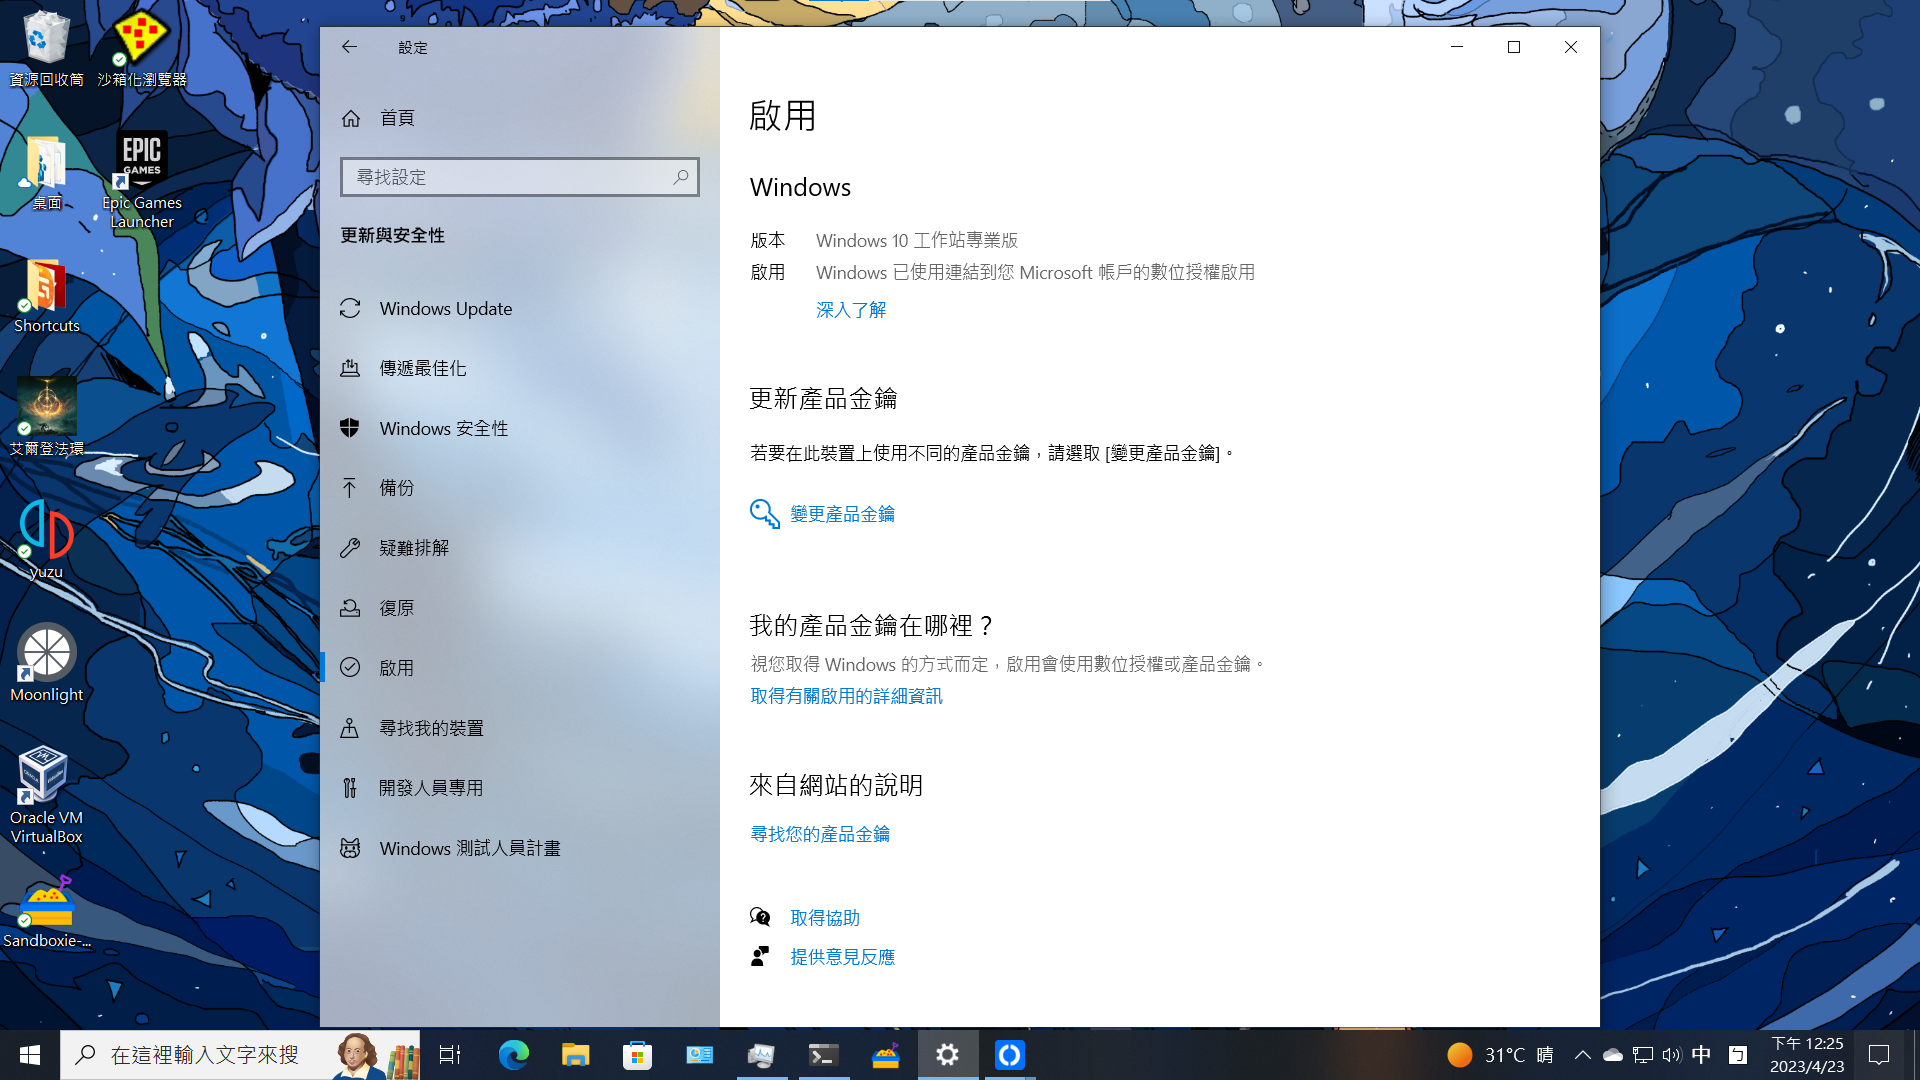
Task: Open the terminal app on the taskbar
Action: (823, 1055)
